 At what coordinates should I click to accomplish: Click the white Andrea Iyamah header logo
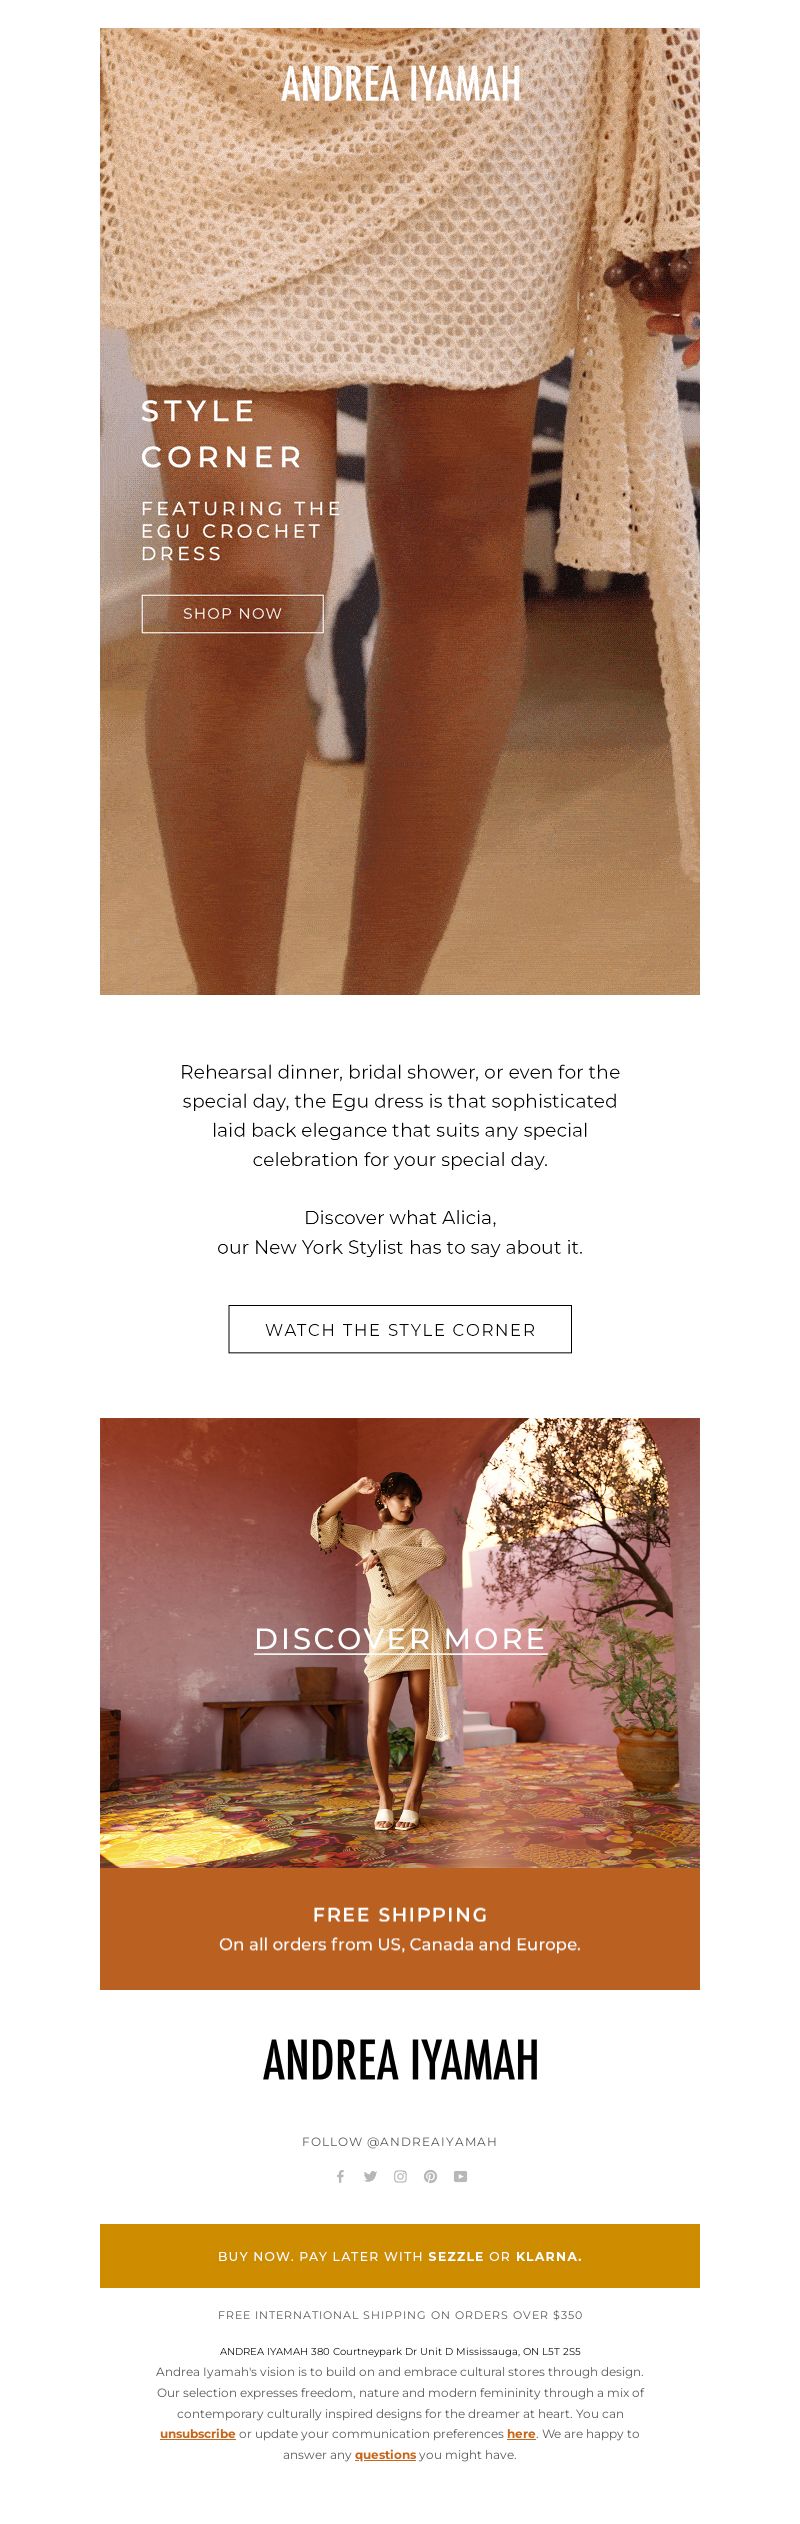tap(400, 84)
